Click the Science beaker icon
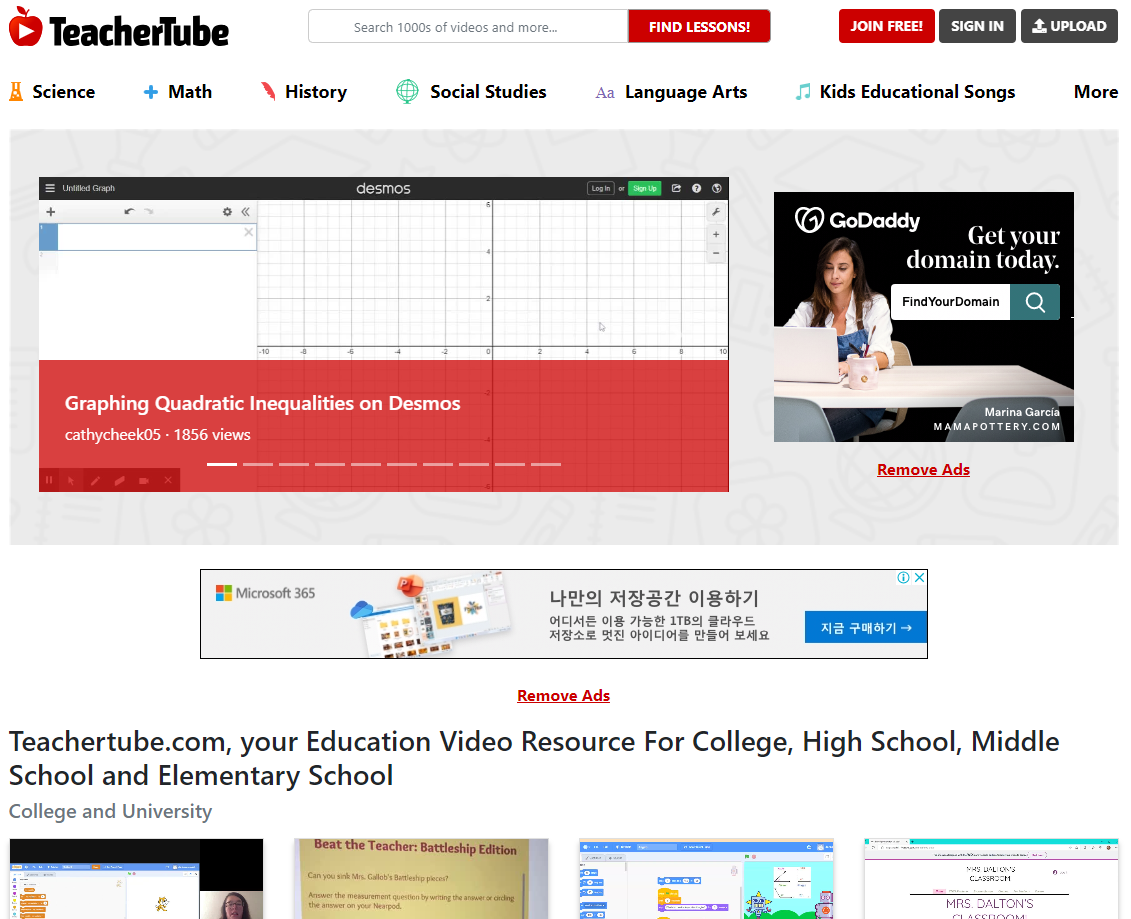The image size is (1131, 919). tap(16, 92)
